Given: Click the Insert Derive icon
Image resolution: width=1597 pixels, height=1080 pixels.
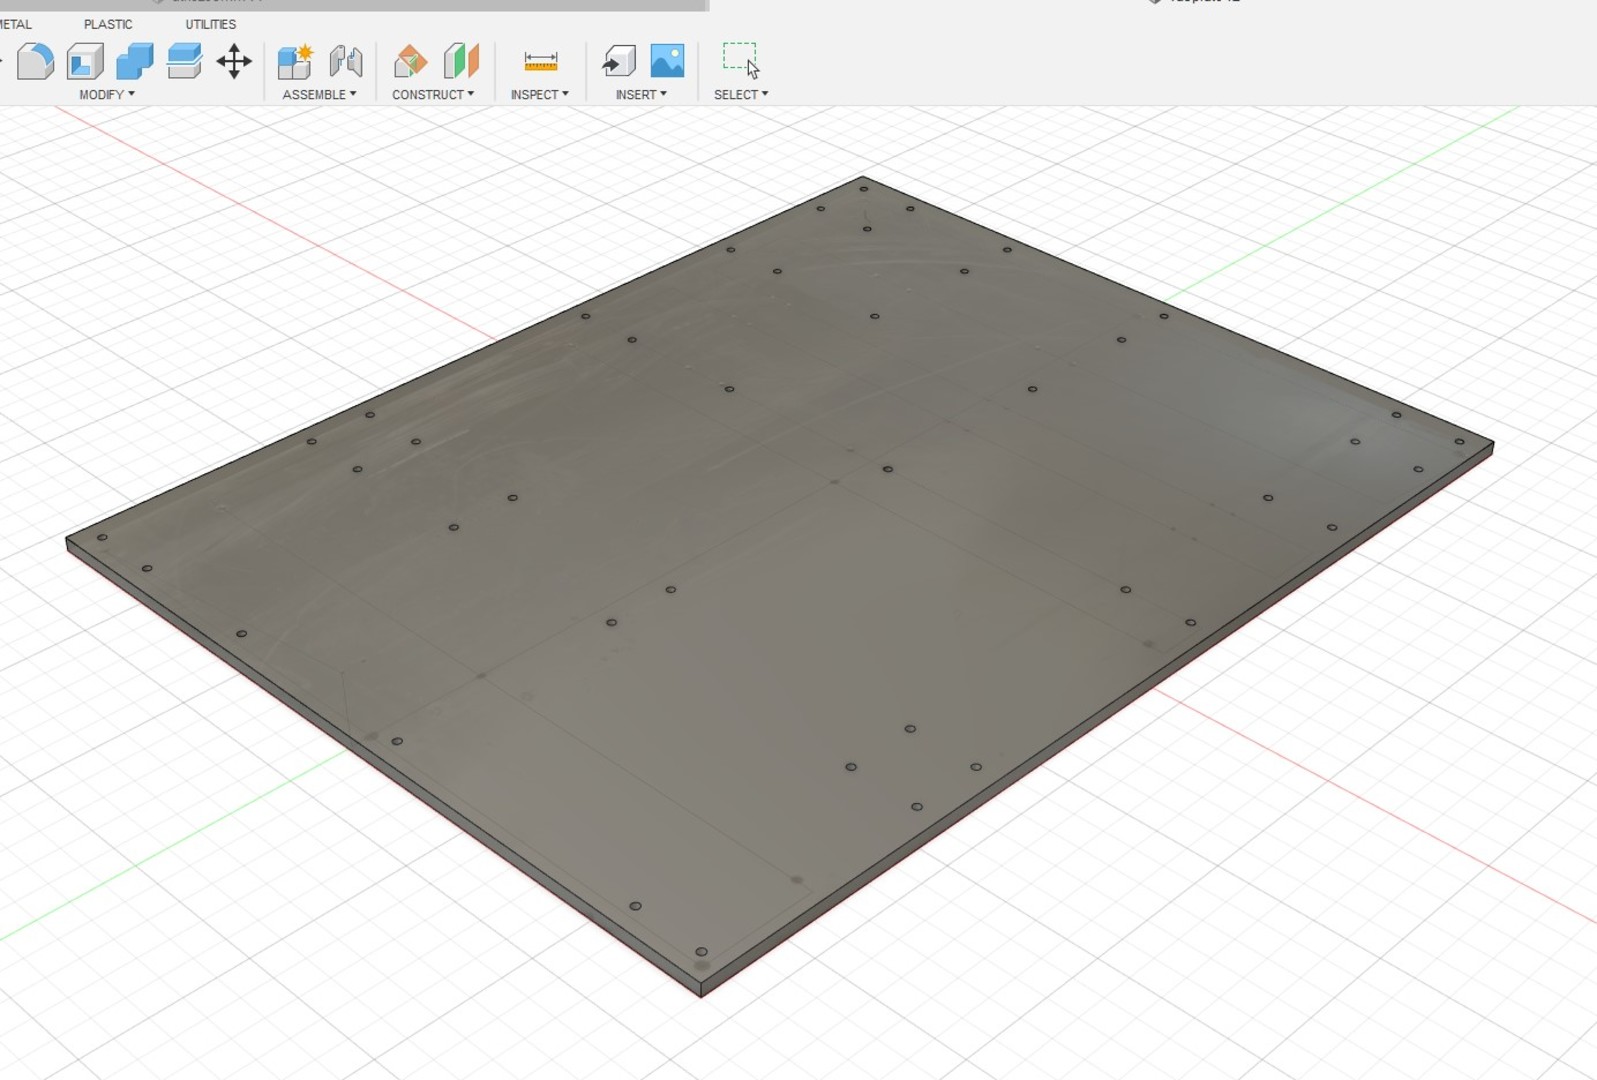Looking at the screenshot, I should coord(618,61).
